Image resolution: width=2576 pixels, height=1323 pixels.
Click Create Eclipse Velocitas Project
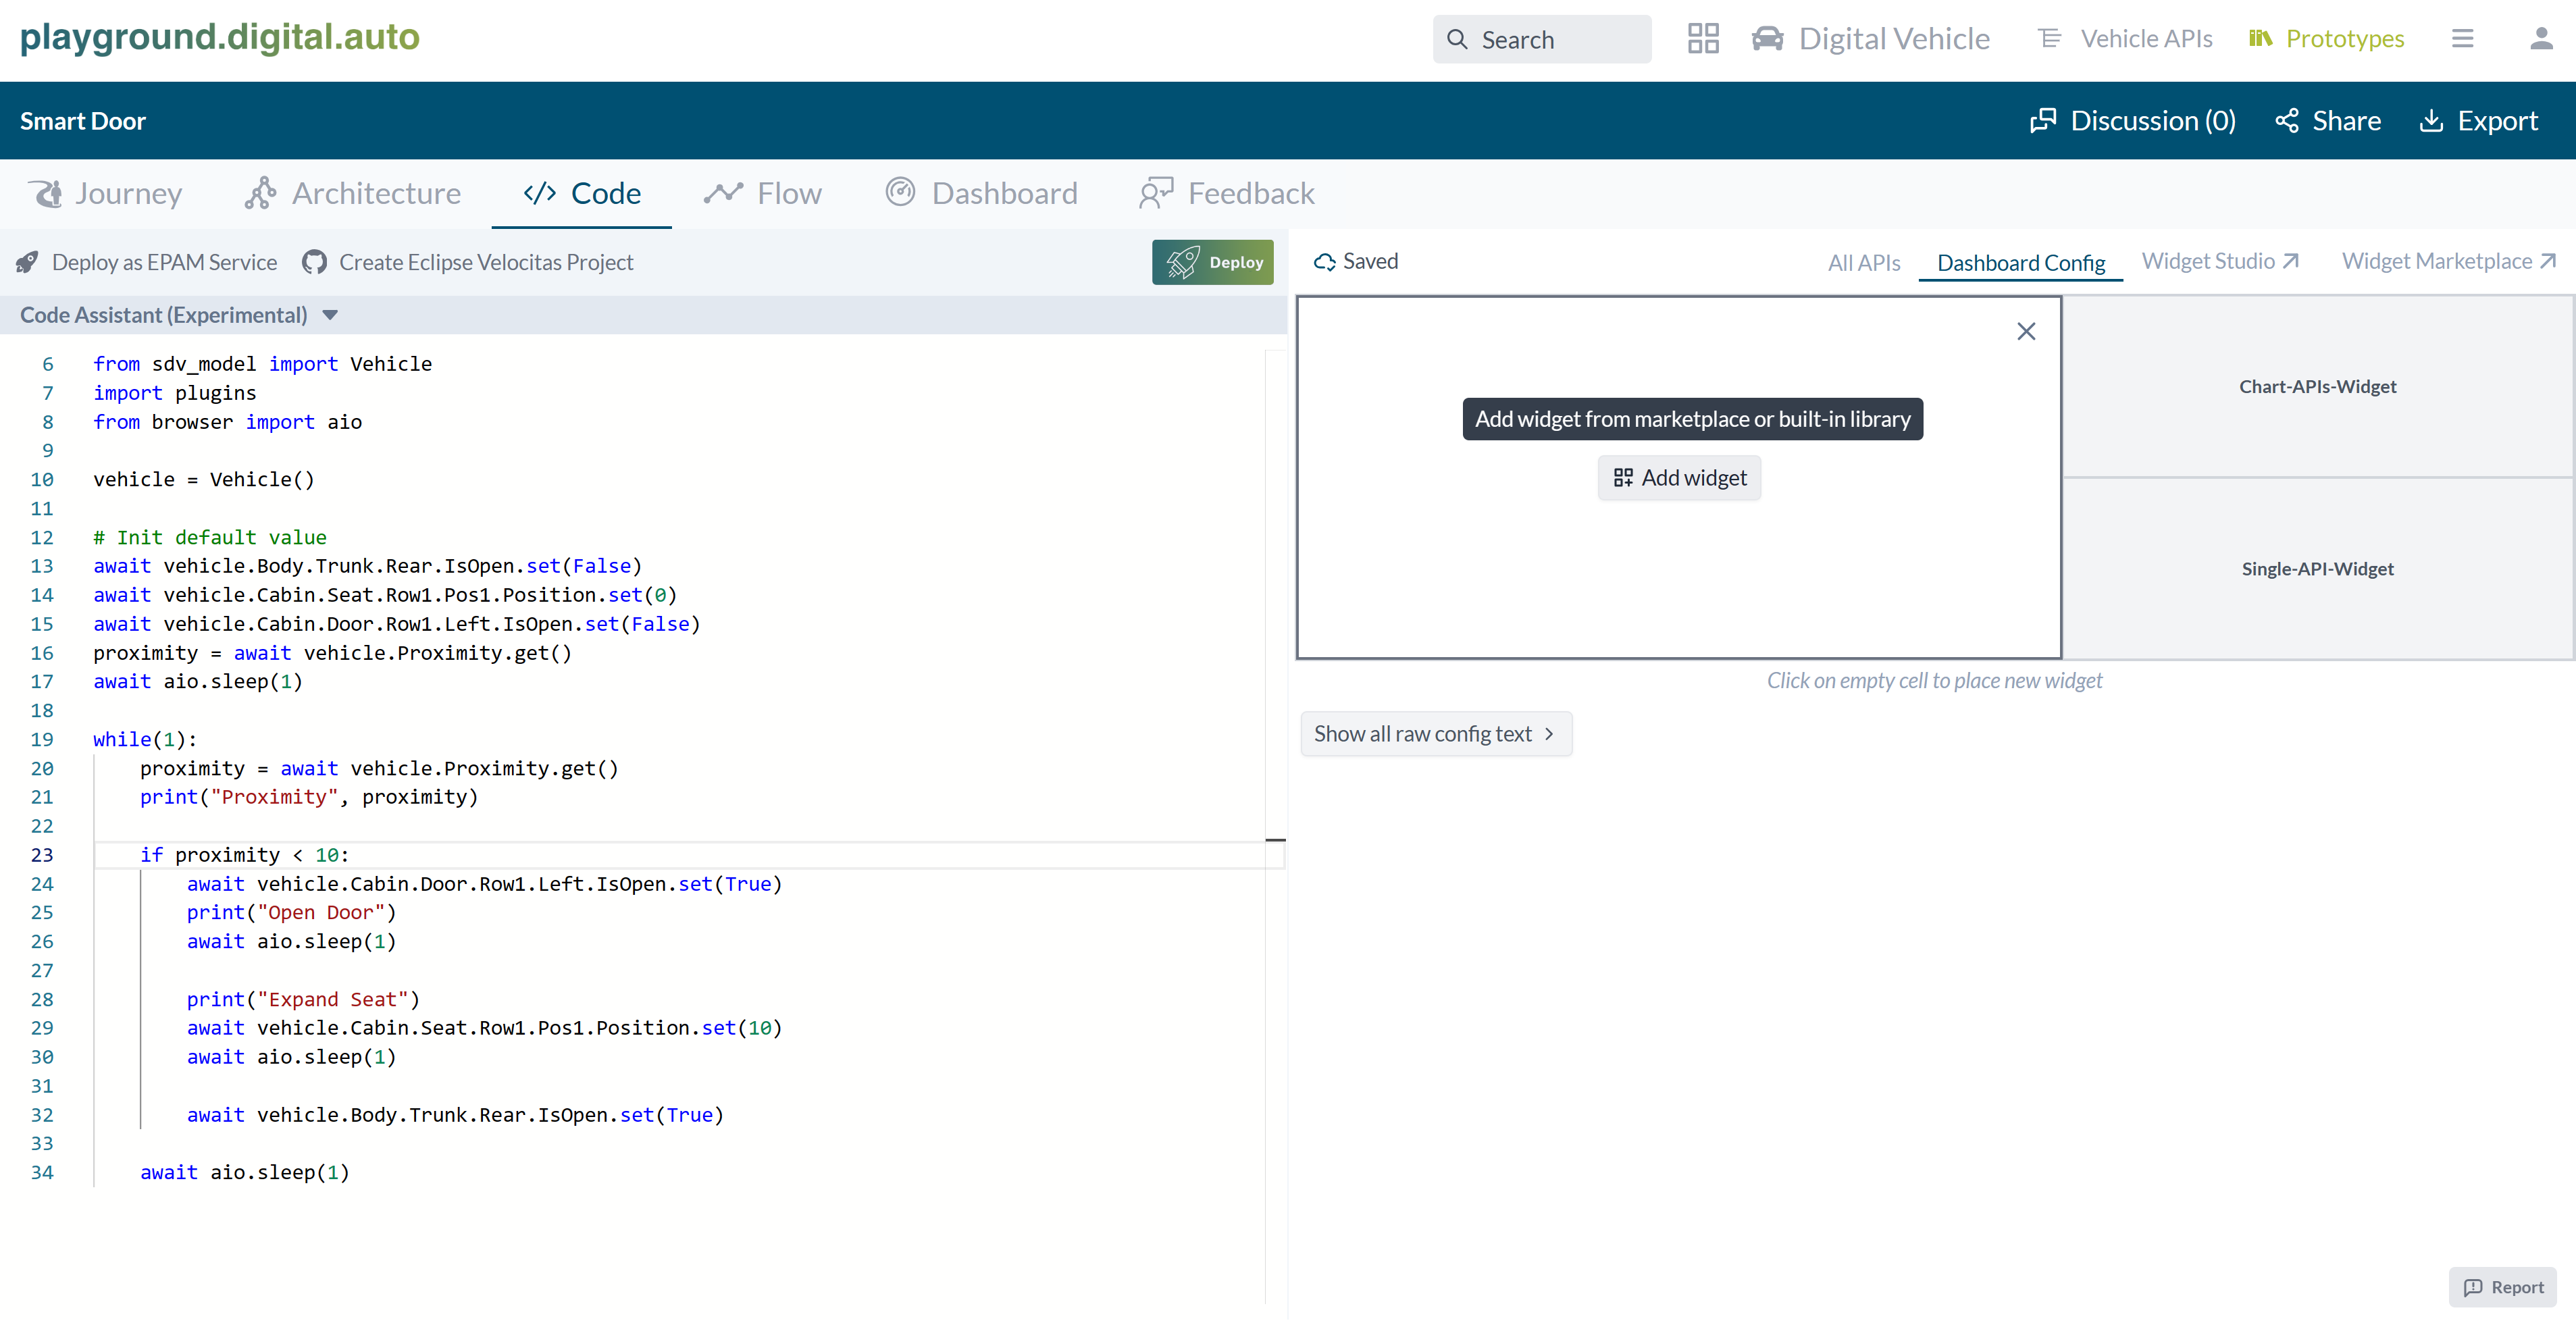point(468,262)
